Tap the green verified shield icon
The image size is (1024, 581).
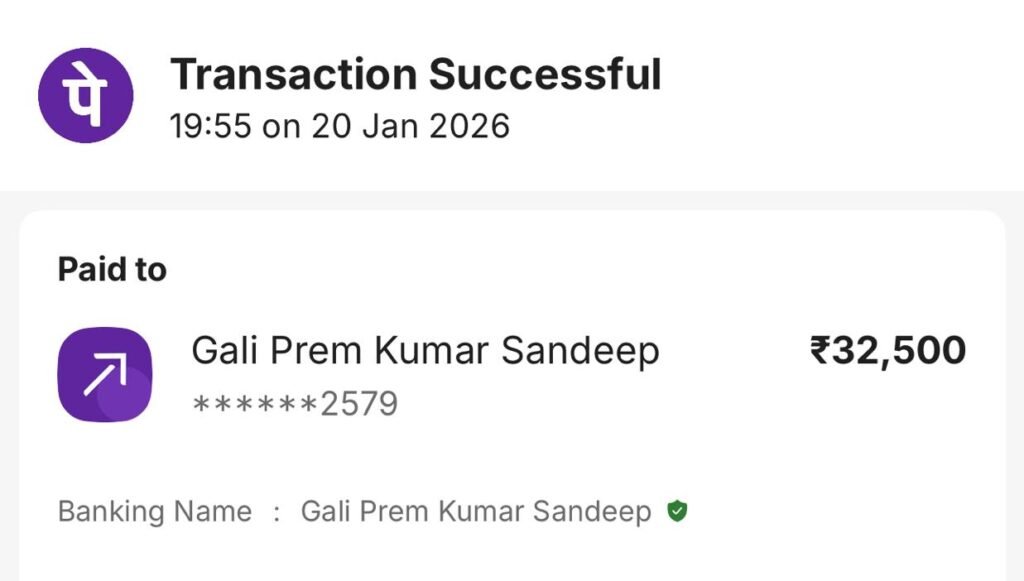[x=678, y=512]
